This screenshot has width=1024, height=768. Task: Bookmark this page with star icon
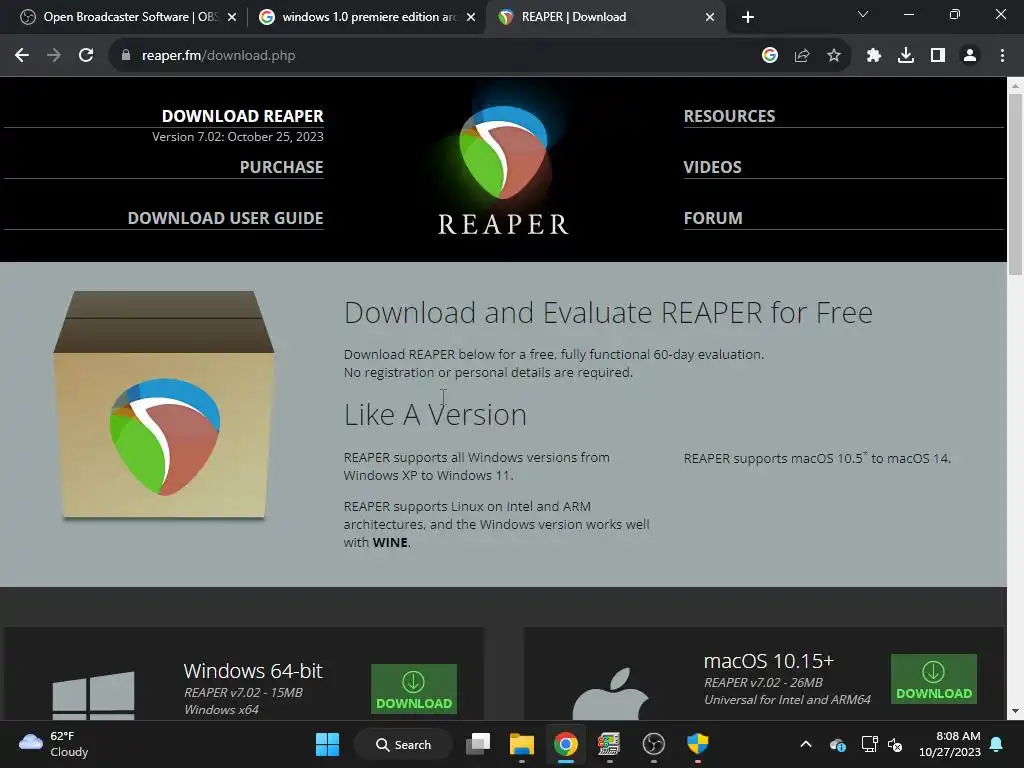coord(834,56)
